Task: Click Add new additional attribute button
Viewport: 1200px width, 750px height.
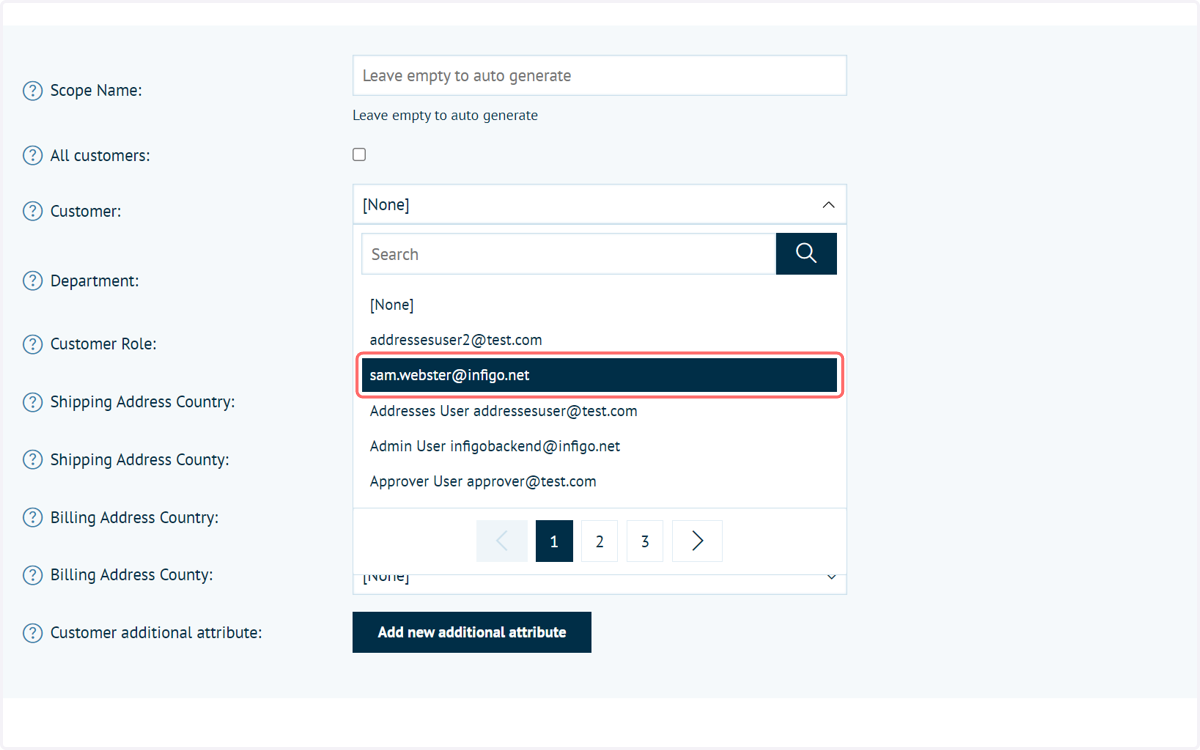Action: 472,632
